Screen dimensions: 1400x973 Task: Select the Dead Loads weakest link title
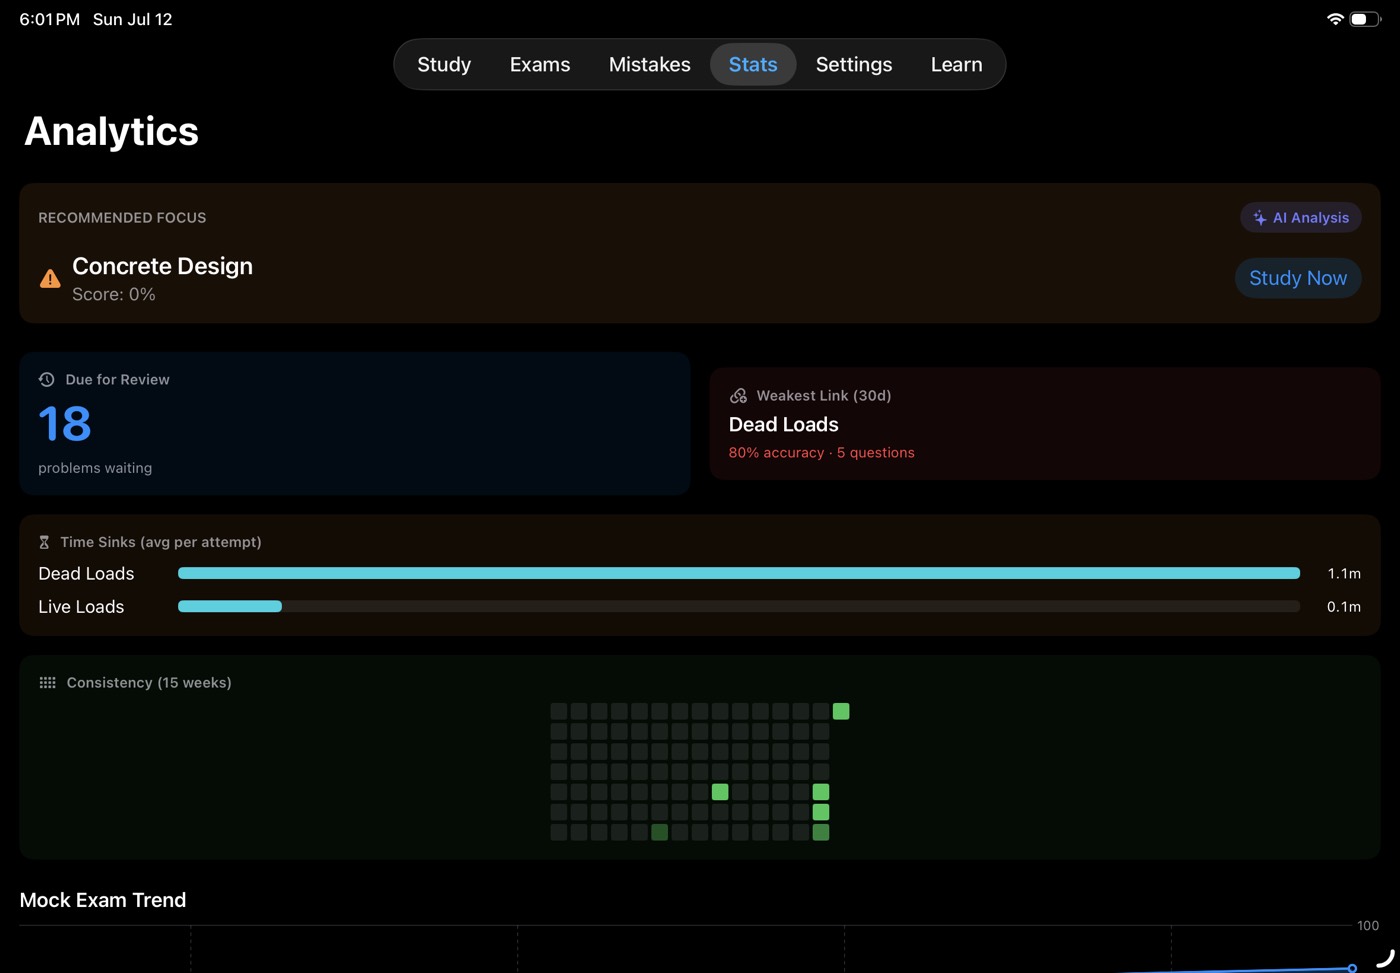tap(784, 425)
